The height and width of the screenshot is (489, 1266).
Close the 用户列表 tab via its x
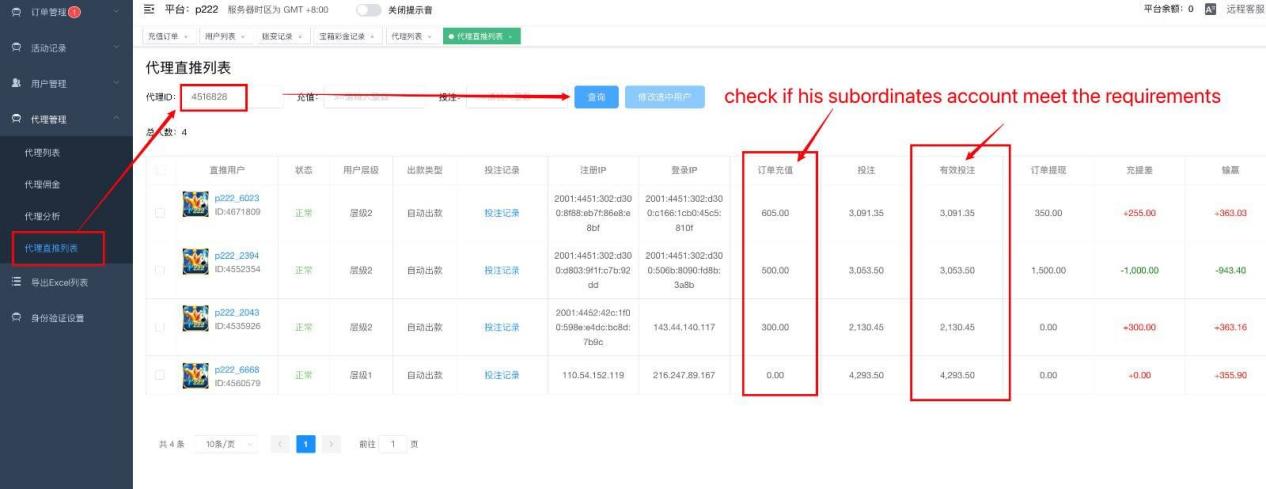point(245,36)
